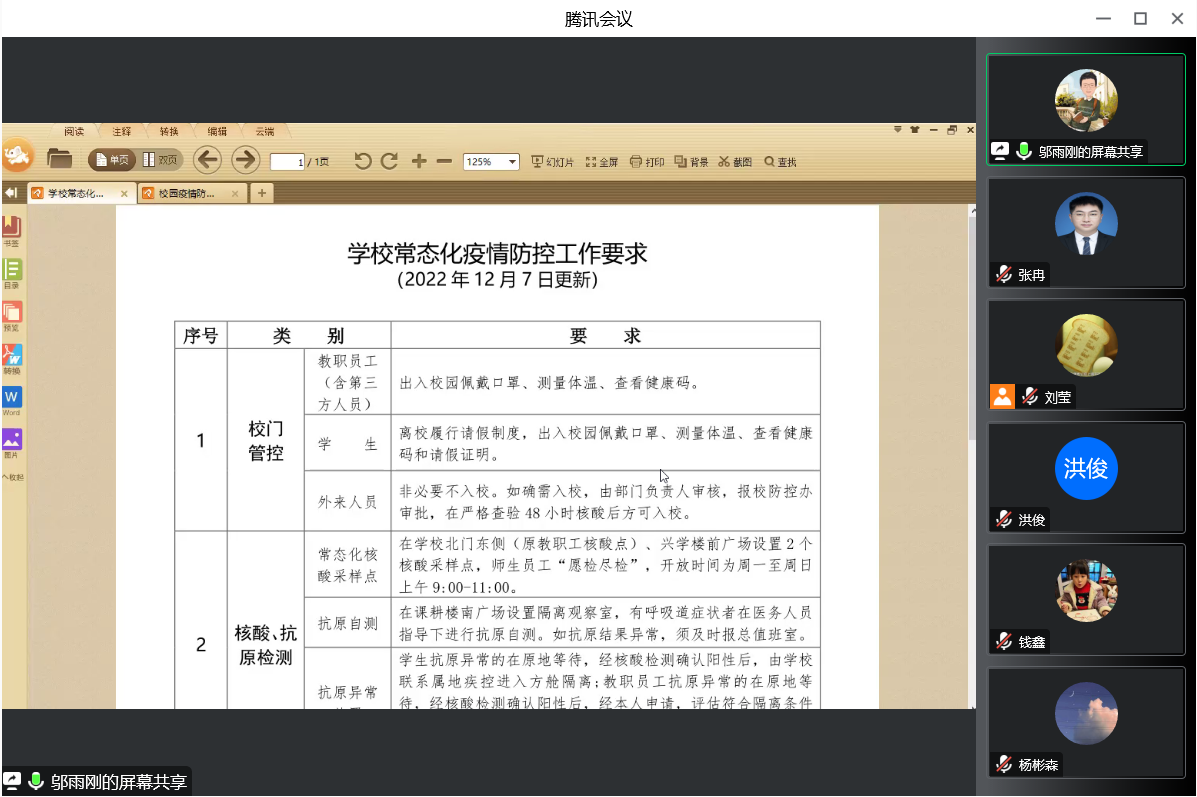Click the 查找 search button
Screen dimensions: 1197x797
781,162
